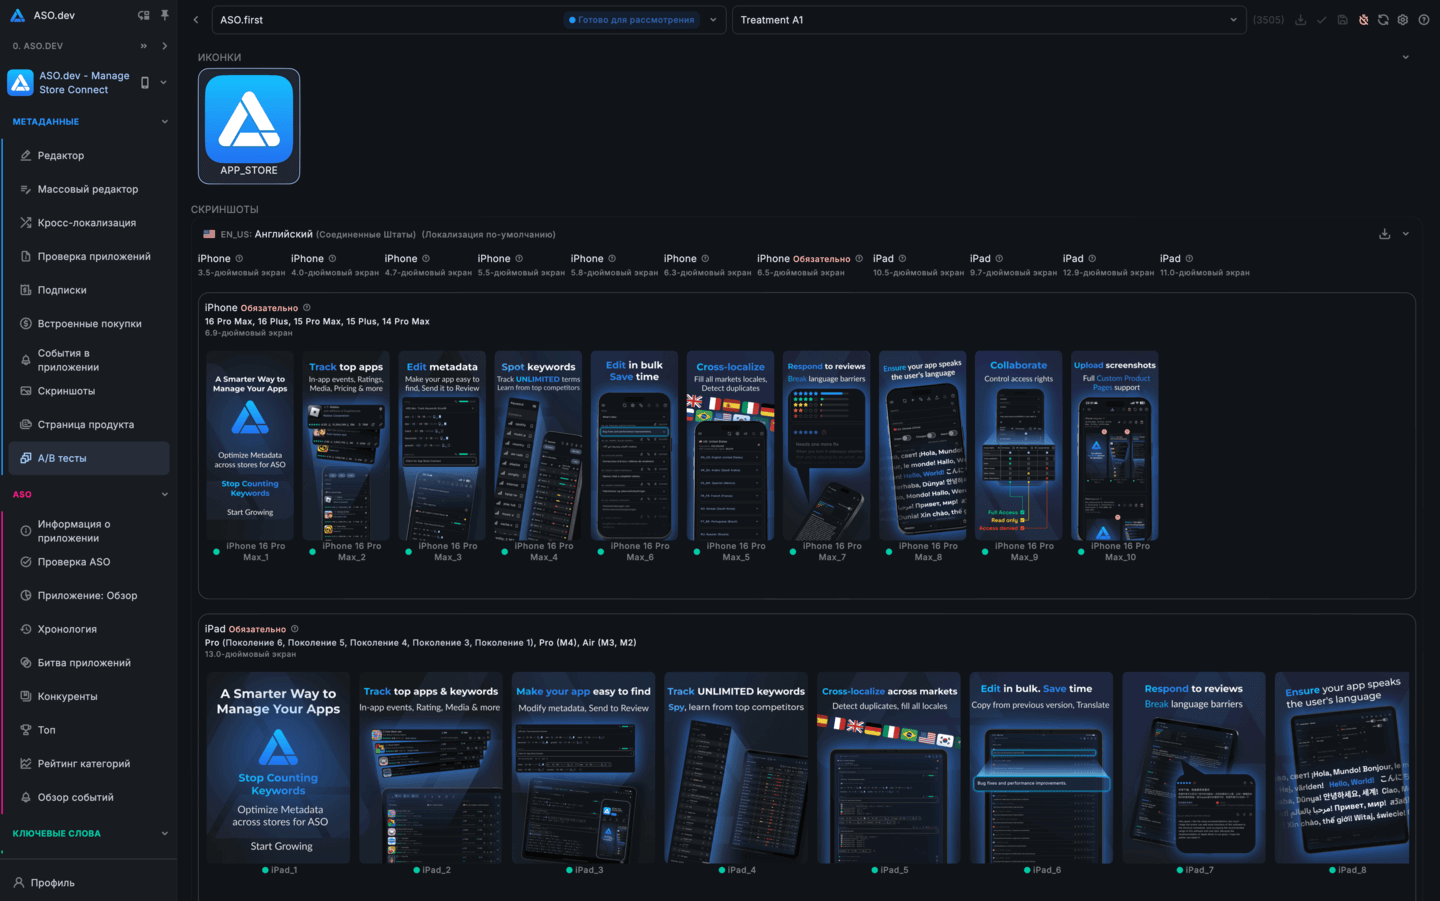The image size is (1440, 901).
Task: Click the help question-mark icon top right
Action: (1426, 20)
